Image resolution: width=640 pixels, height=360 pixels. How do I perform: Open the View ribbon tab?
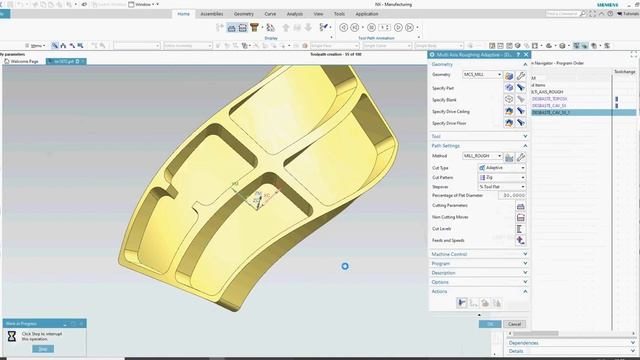tap(318, 14)
